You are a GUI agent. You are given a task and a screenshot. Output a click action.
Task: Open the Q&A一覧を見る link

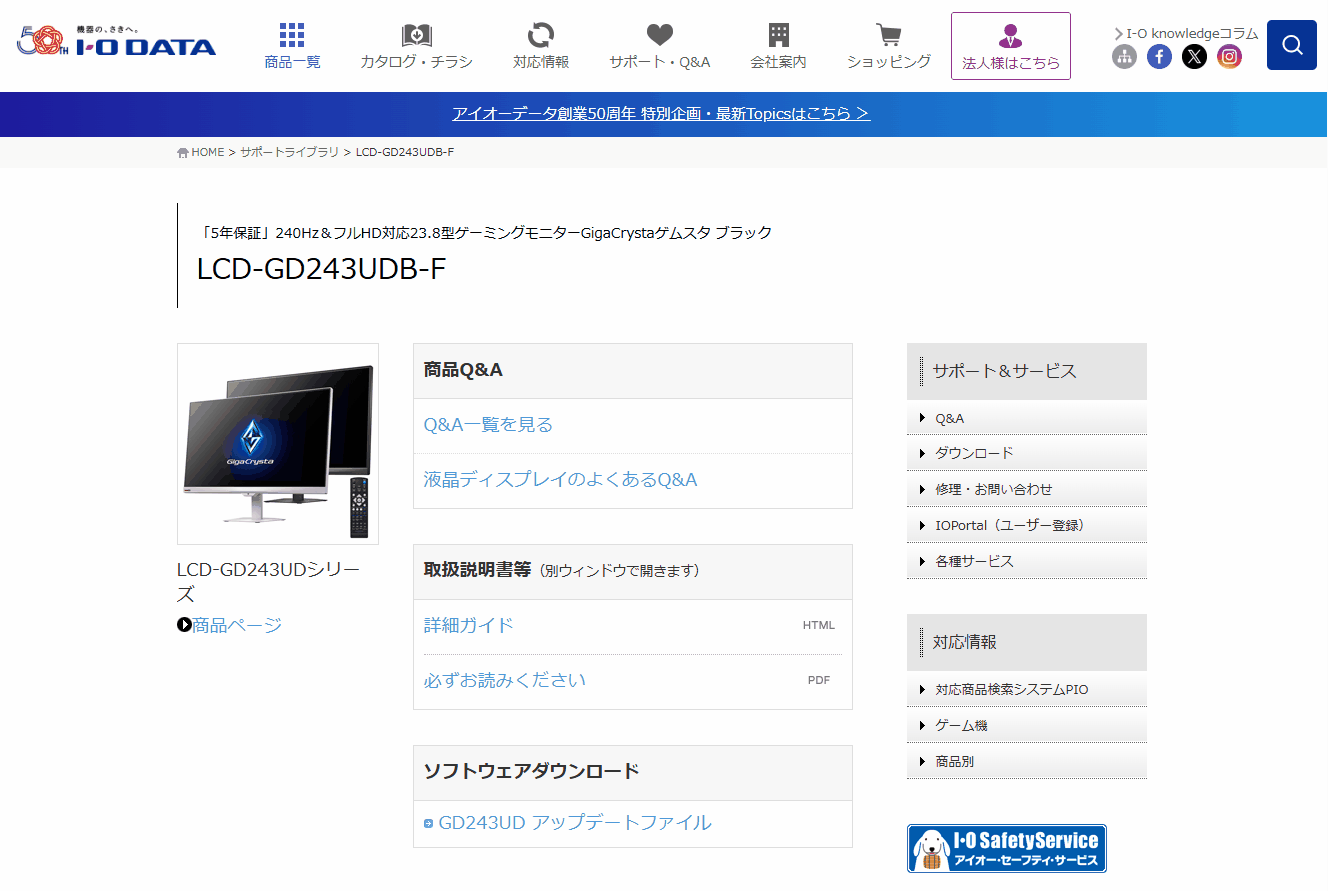coord(488,425)
